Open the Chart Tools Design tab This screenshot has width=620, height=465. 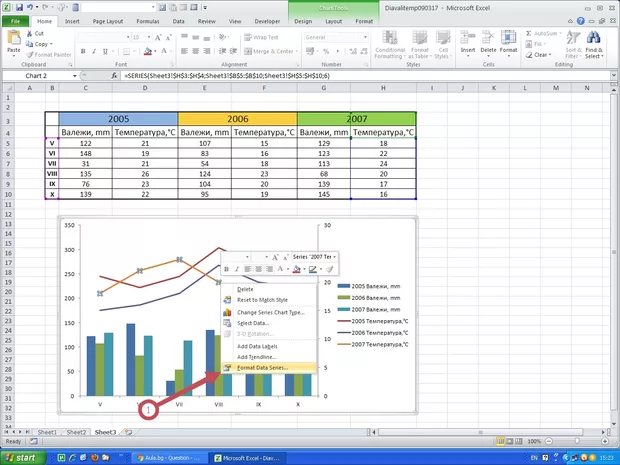pos(303,21)
